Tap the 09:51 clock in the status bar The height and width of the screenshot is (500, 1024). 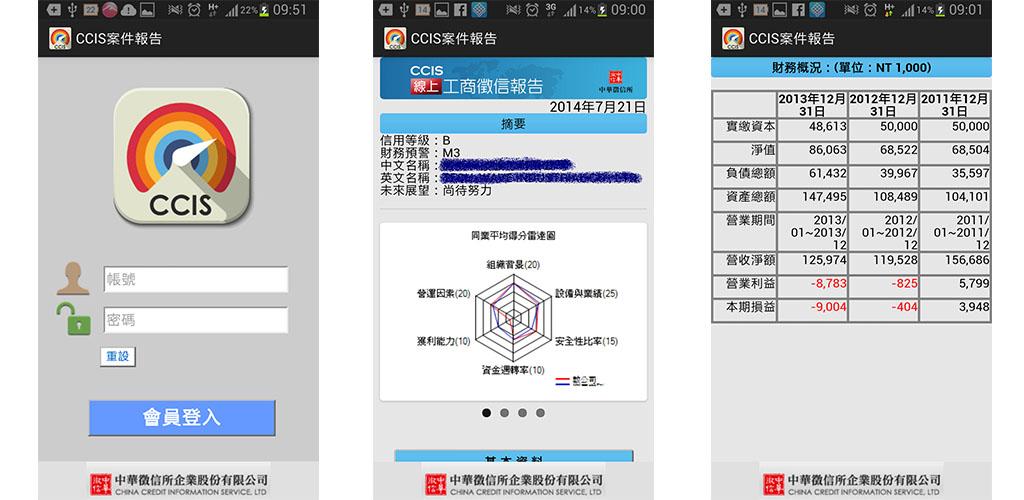pos(289,10)
